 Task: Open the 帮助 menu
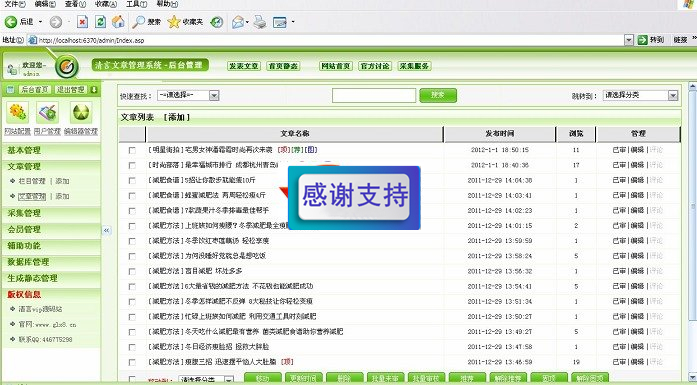tap(167, 4)
